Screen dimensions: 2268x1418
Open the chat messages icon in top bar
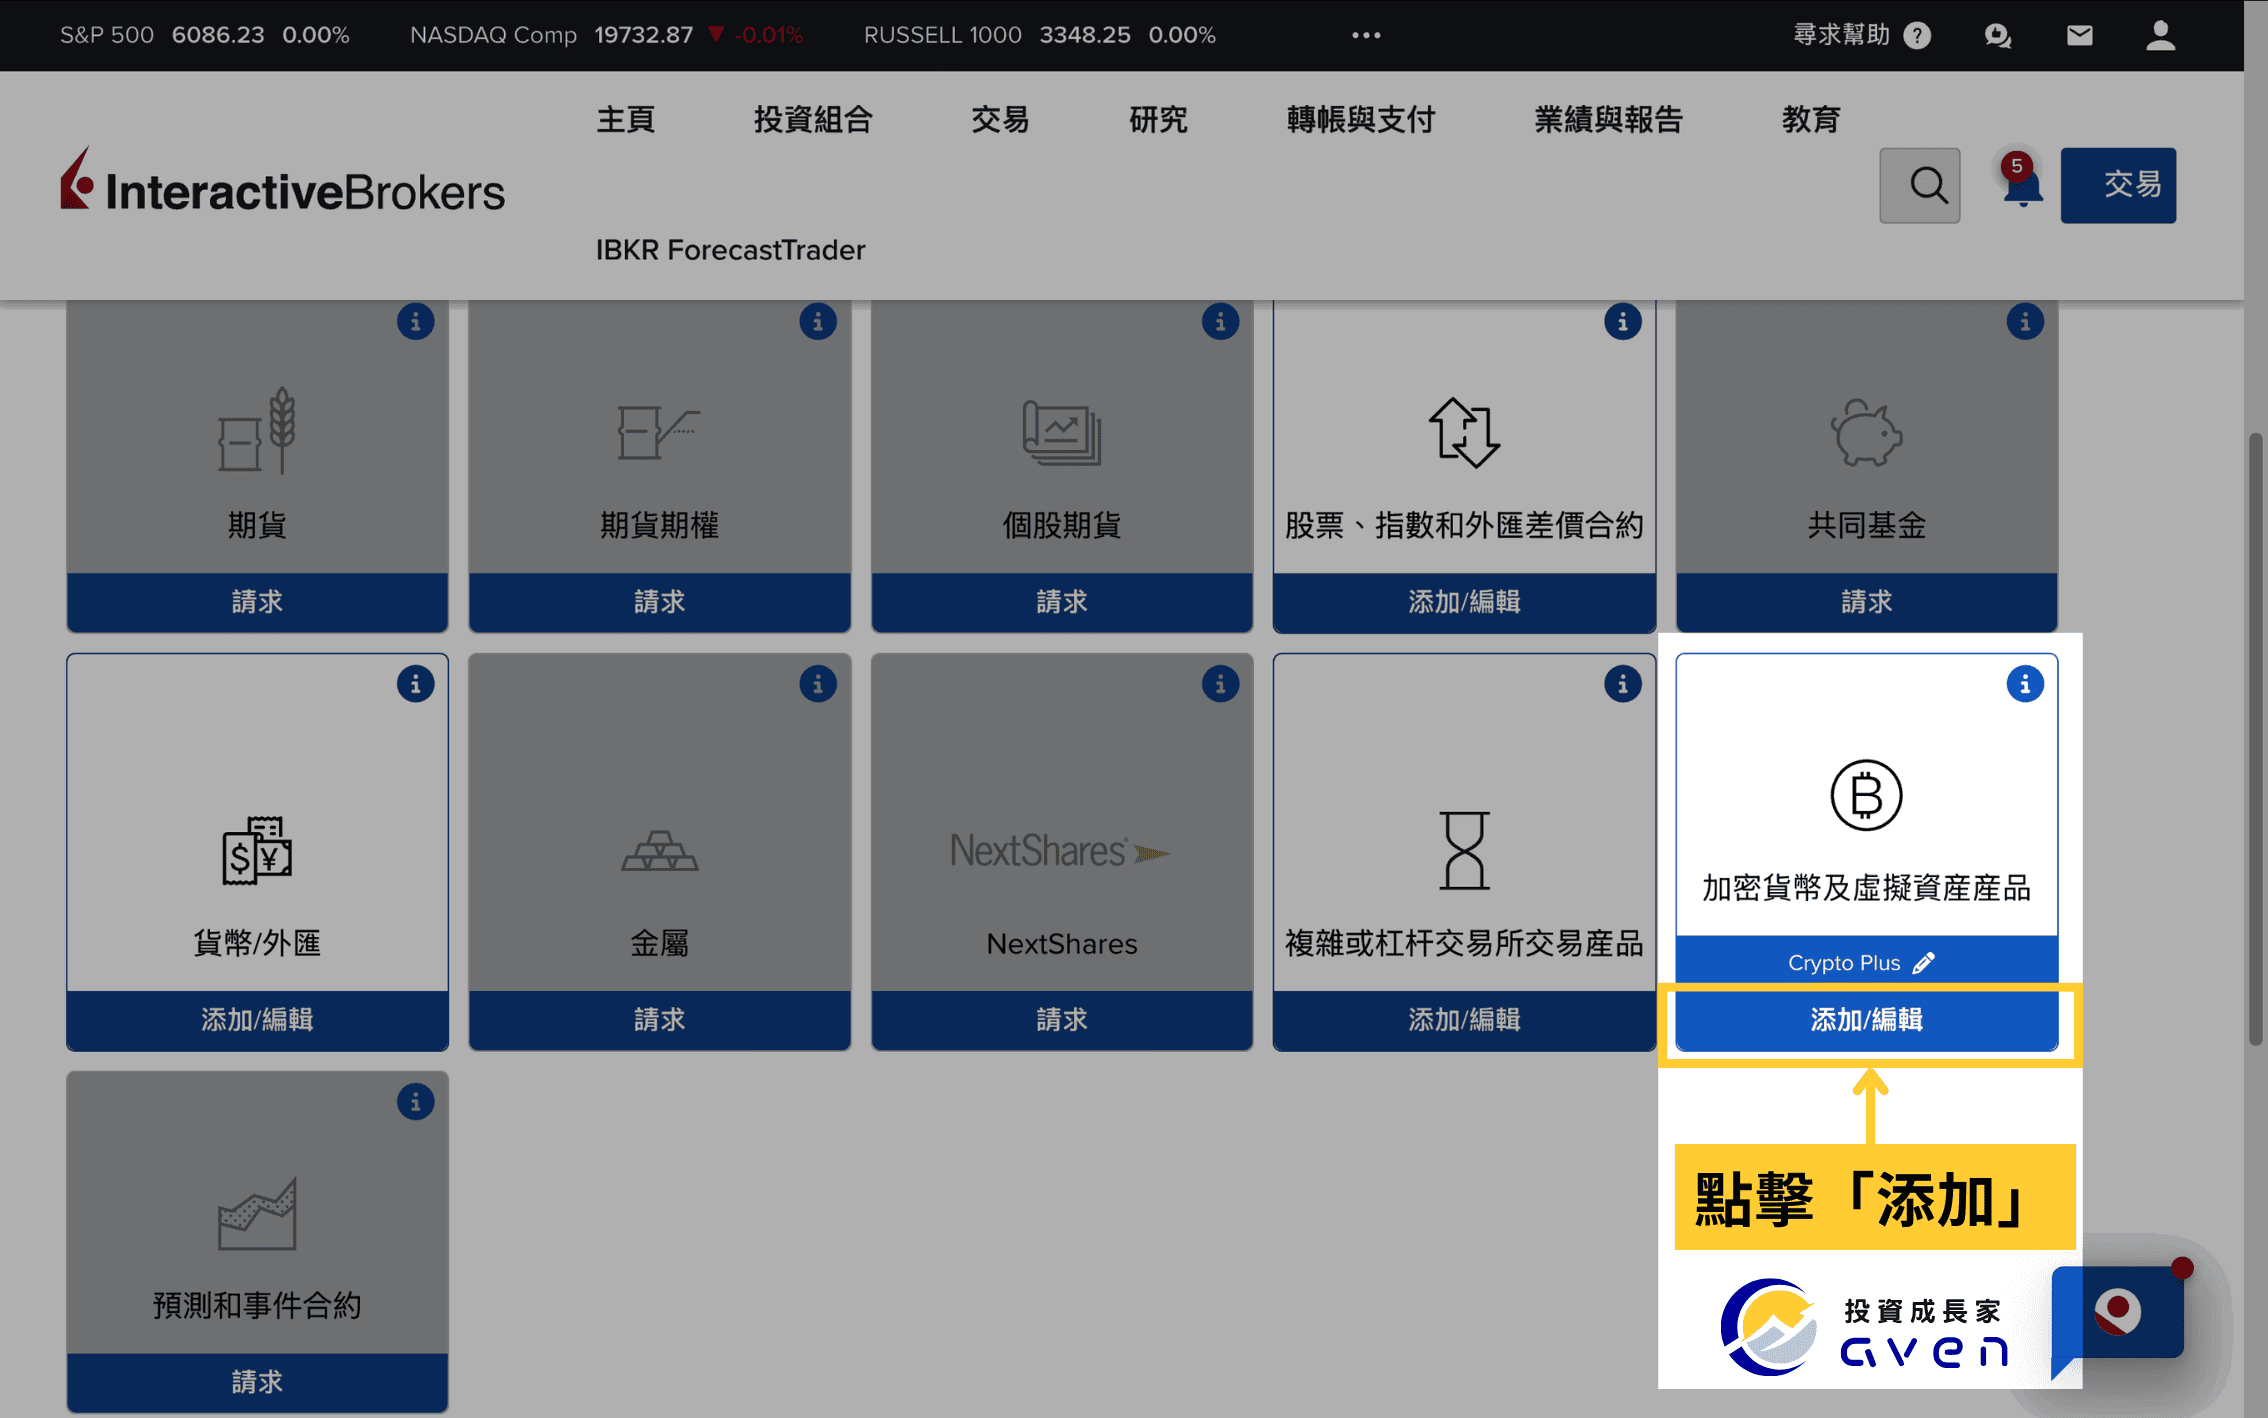coord(1998,35)
